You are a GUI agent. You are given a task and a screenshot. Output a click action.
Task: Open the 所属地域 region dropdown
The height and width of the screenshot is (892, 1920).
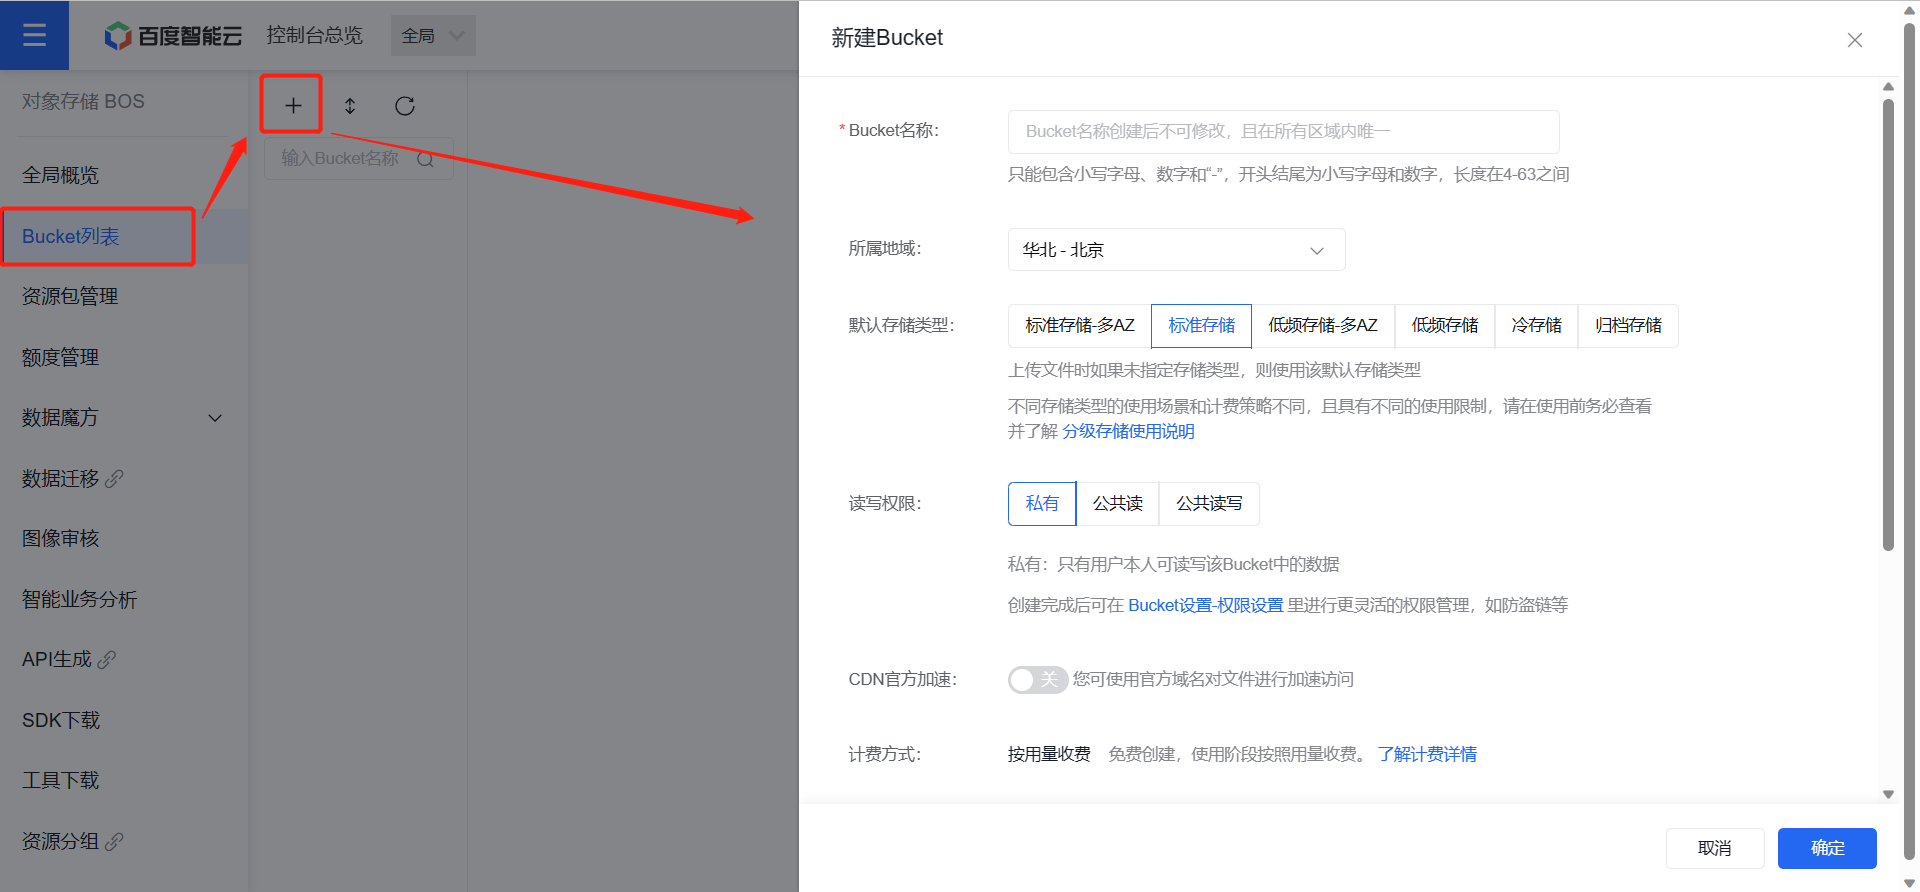pos(1175,250)
